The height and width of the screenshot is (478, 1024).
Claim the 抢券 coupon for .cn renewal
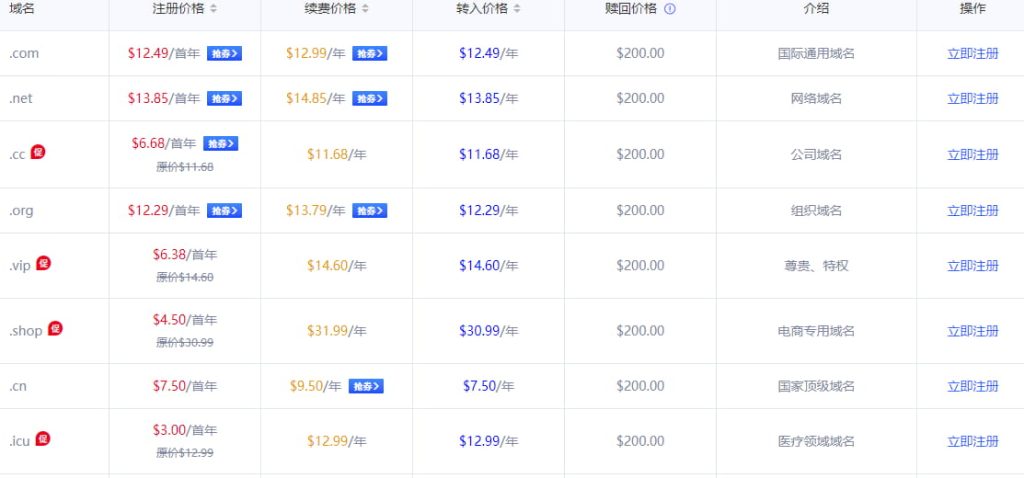pyautogui.click(x=365, y=386)
